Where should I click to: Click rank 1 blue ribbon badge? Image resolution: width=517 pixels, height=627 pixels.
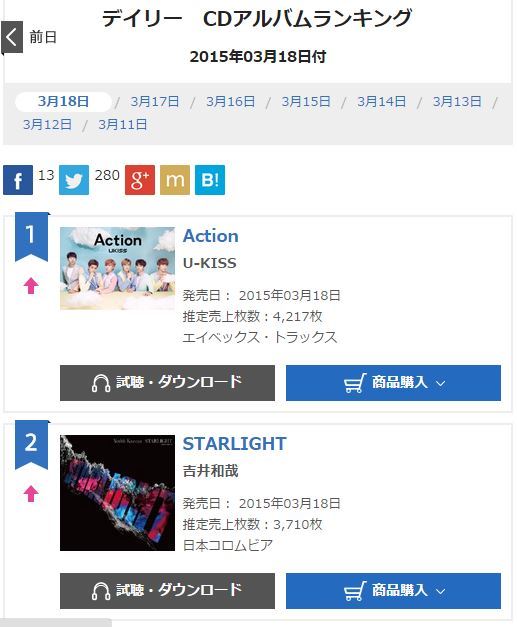[31, 237]
